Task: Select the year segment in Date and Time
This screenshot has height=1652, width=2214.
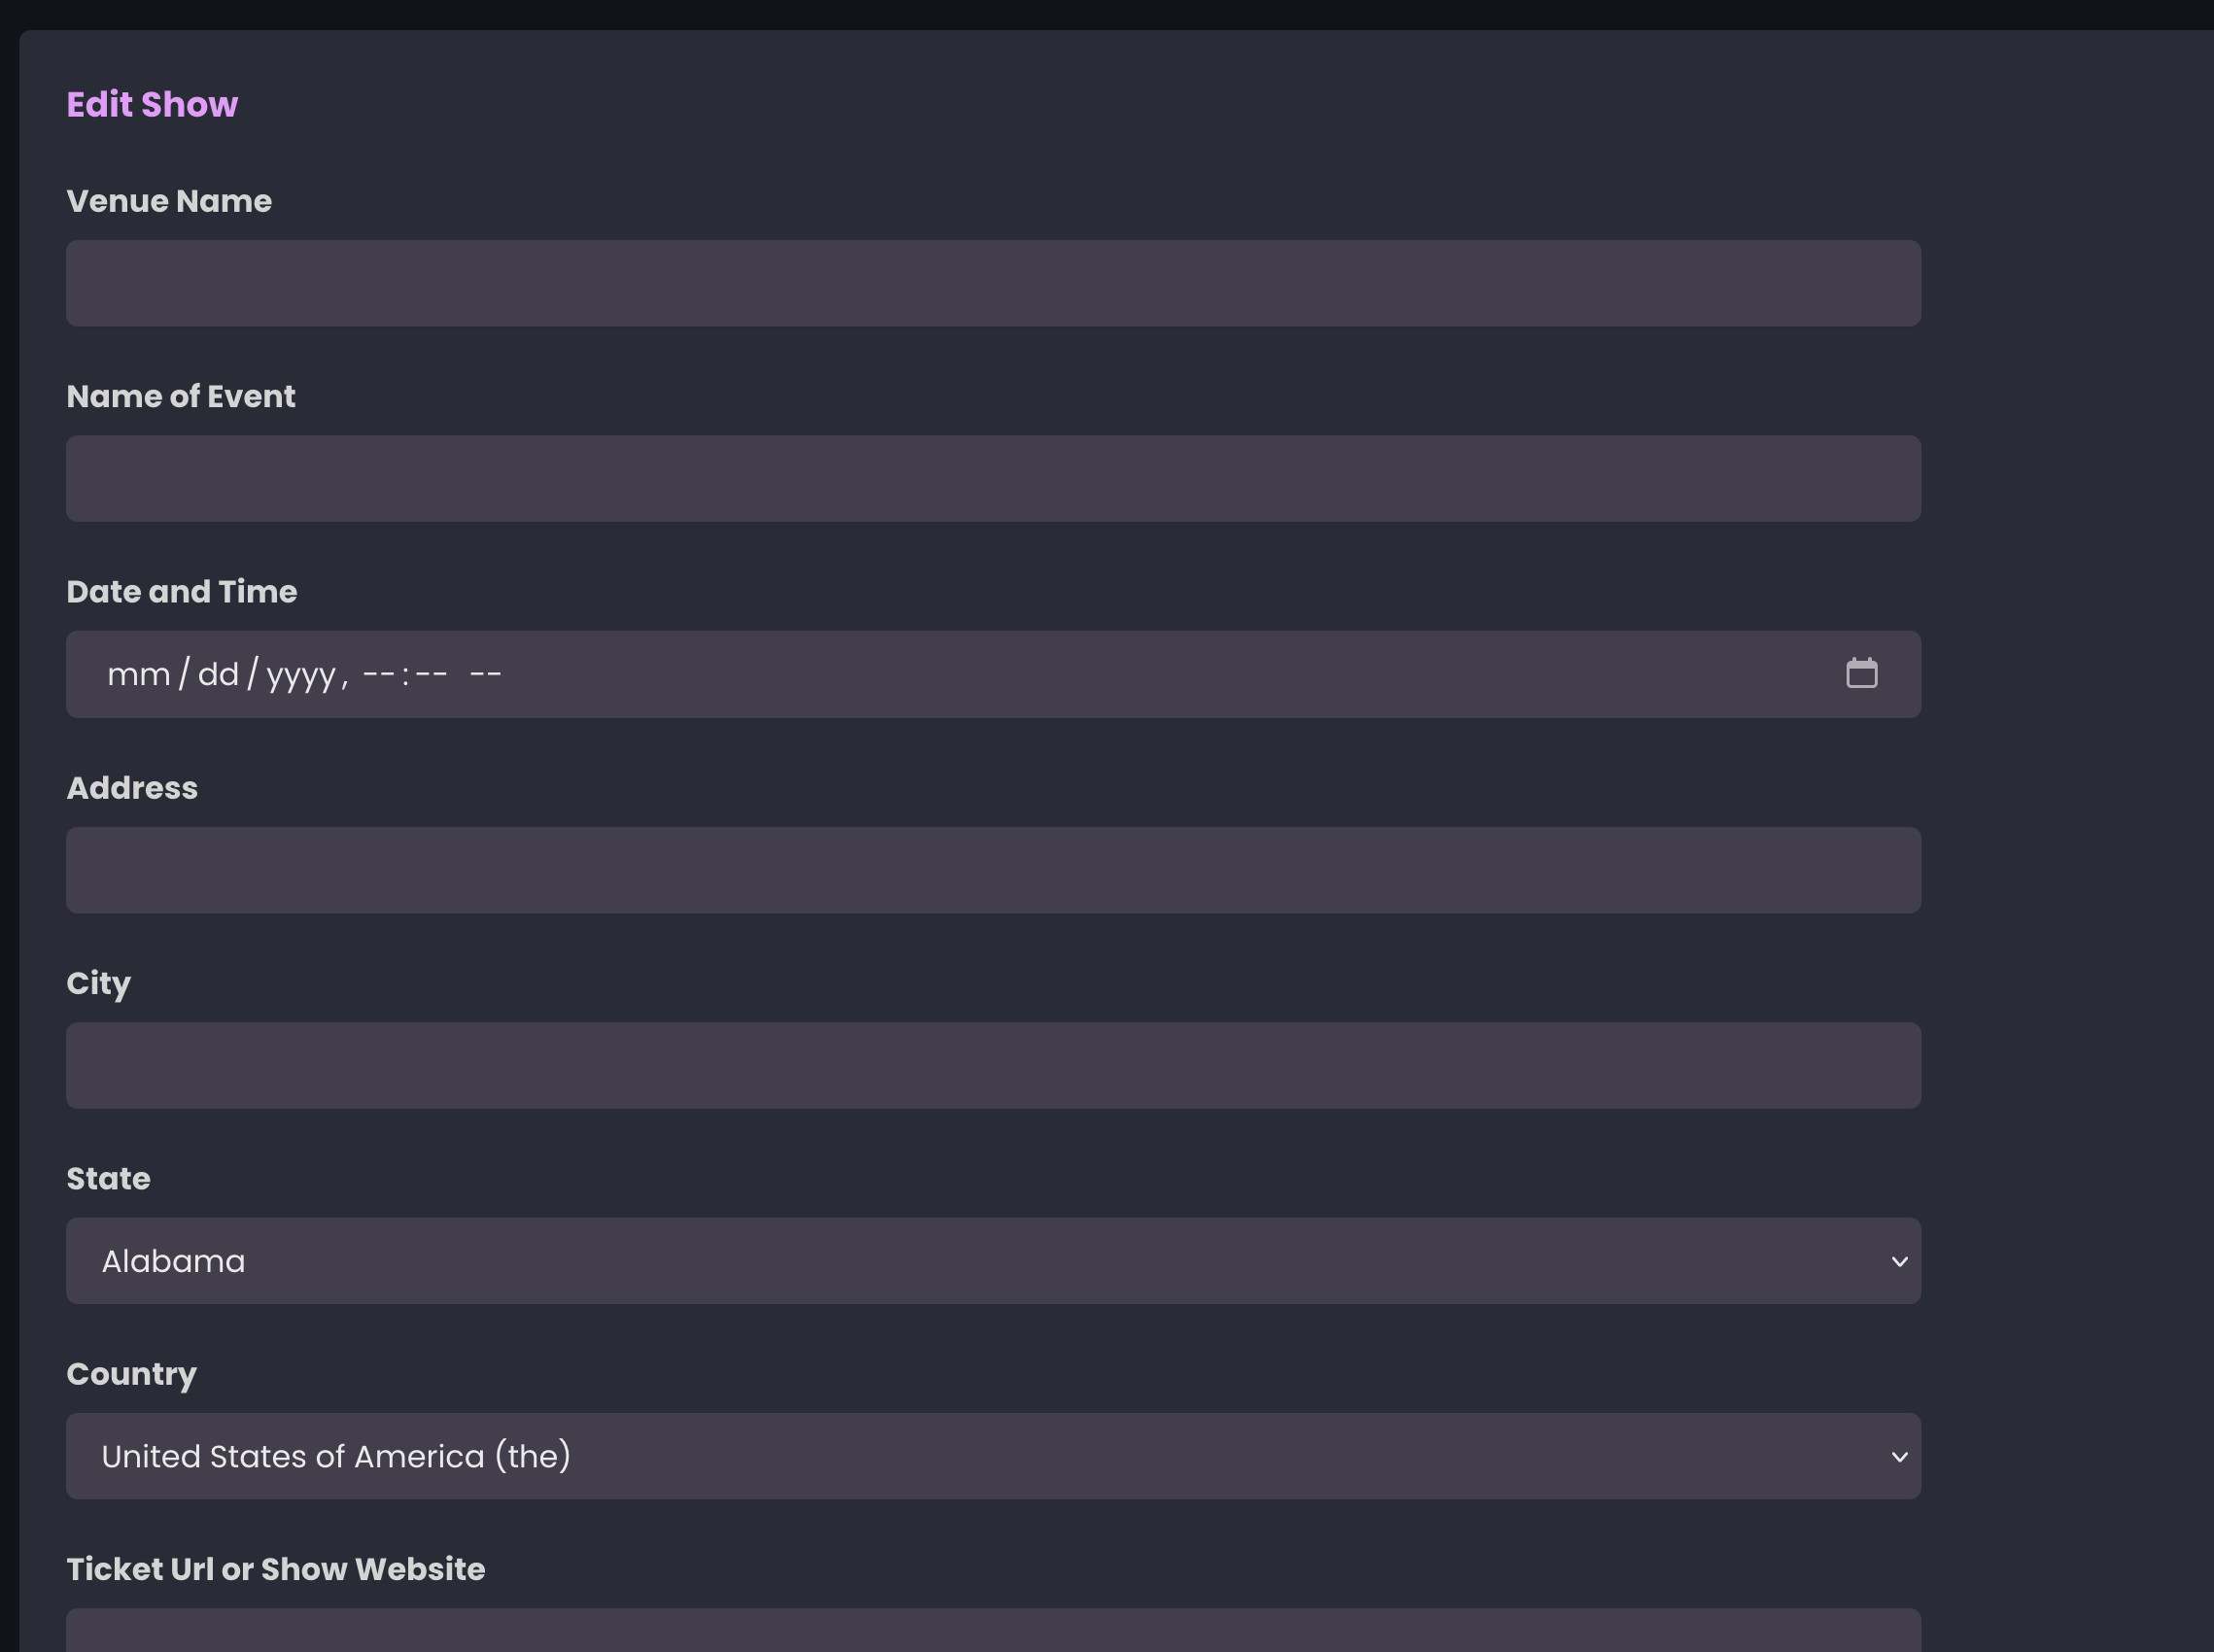Action: pyautogui.click(x=300, y=673)
